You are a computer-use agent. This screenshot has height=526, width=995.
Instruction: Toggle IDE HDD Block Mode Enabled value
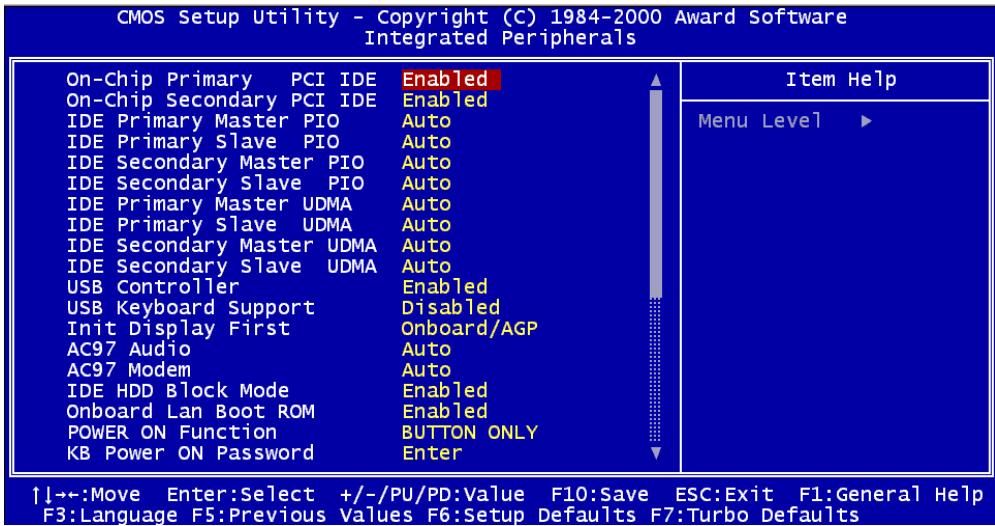(445, 390)
